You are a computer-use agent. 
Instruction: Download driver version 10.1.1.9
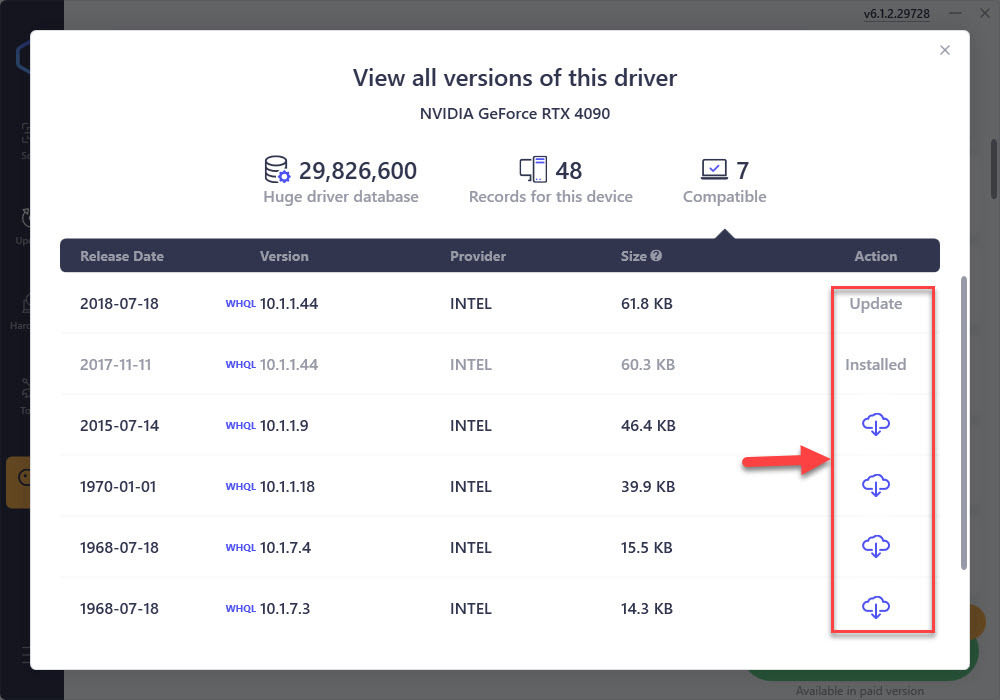click(x=876, y=426)
